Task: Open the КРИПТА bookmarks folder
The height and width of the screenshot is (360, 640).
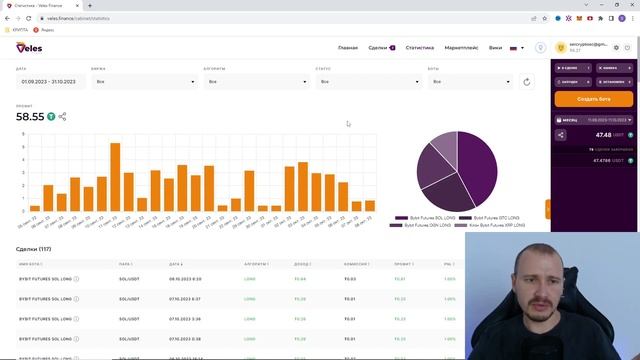Action: (16, 30)
